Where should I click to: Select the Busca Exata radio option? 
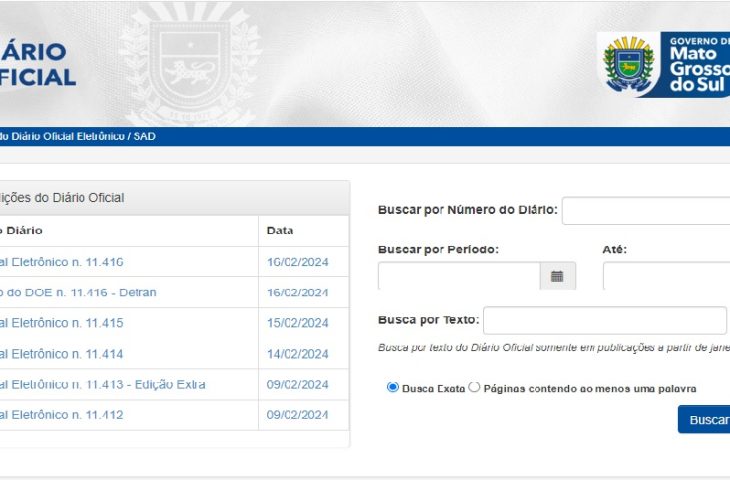pos(392,387)
